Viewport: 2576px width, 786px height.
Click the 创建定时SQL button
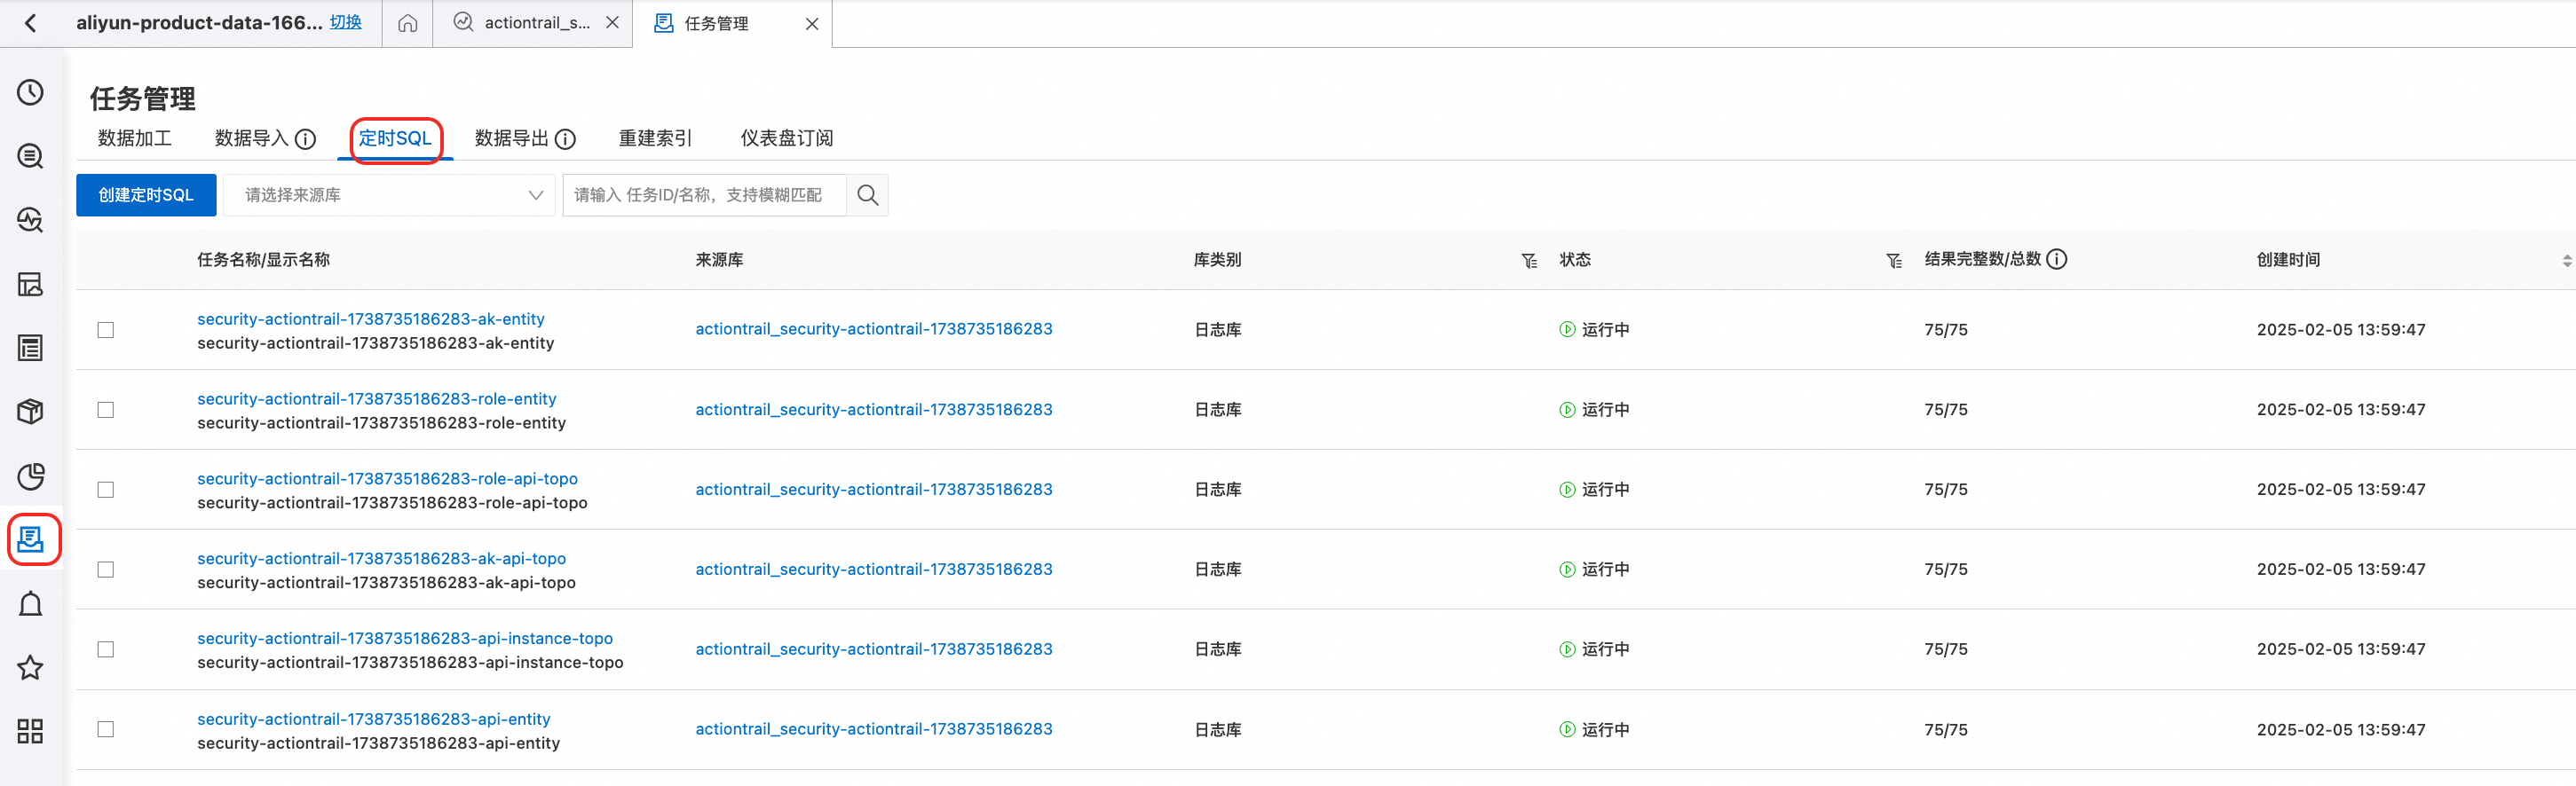click(146, 195)
